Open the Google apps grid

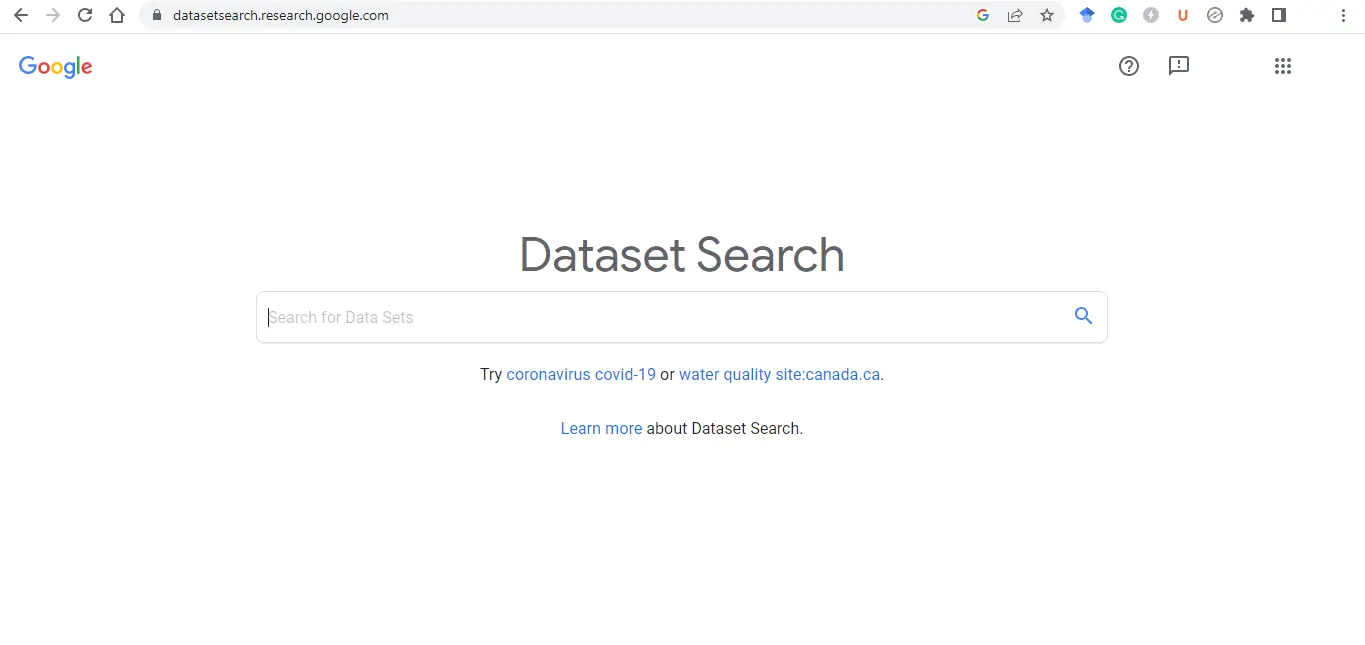tap(1283, 66)
